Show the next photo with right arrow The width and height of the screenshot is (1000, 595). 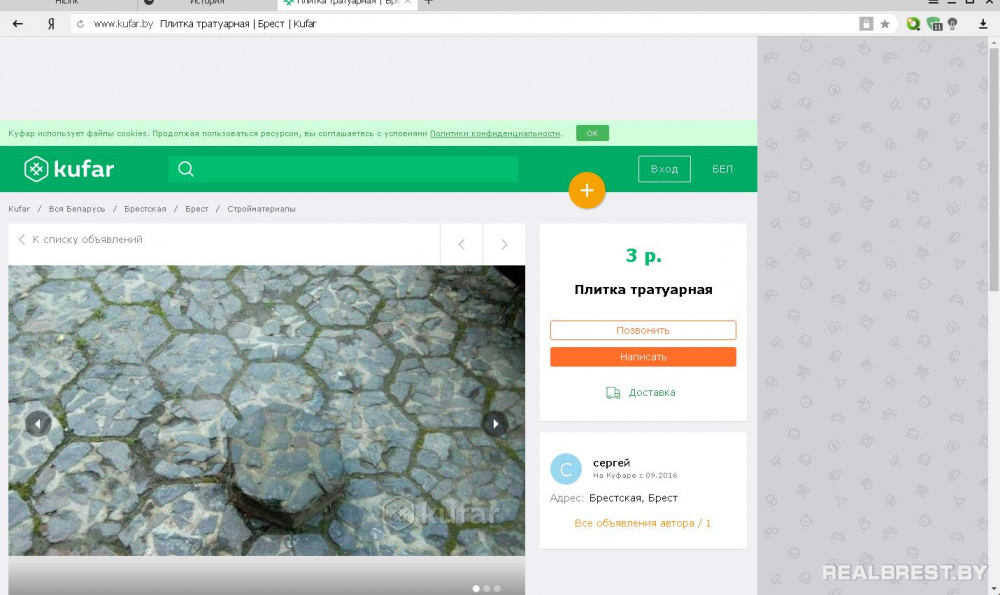[x=495, y=424]
